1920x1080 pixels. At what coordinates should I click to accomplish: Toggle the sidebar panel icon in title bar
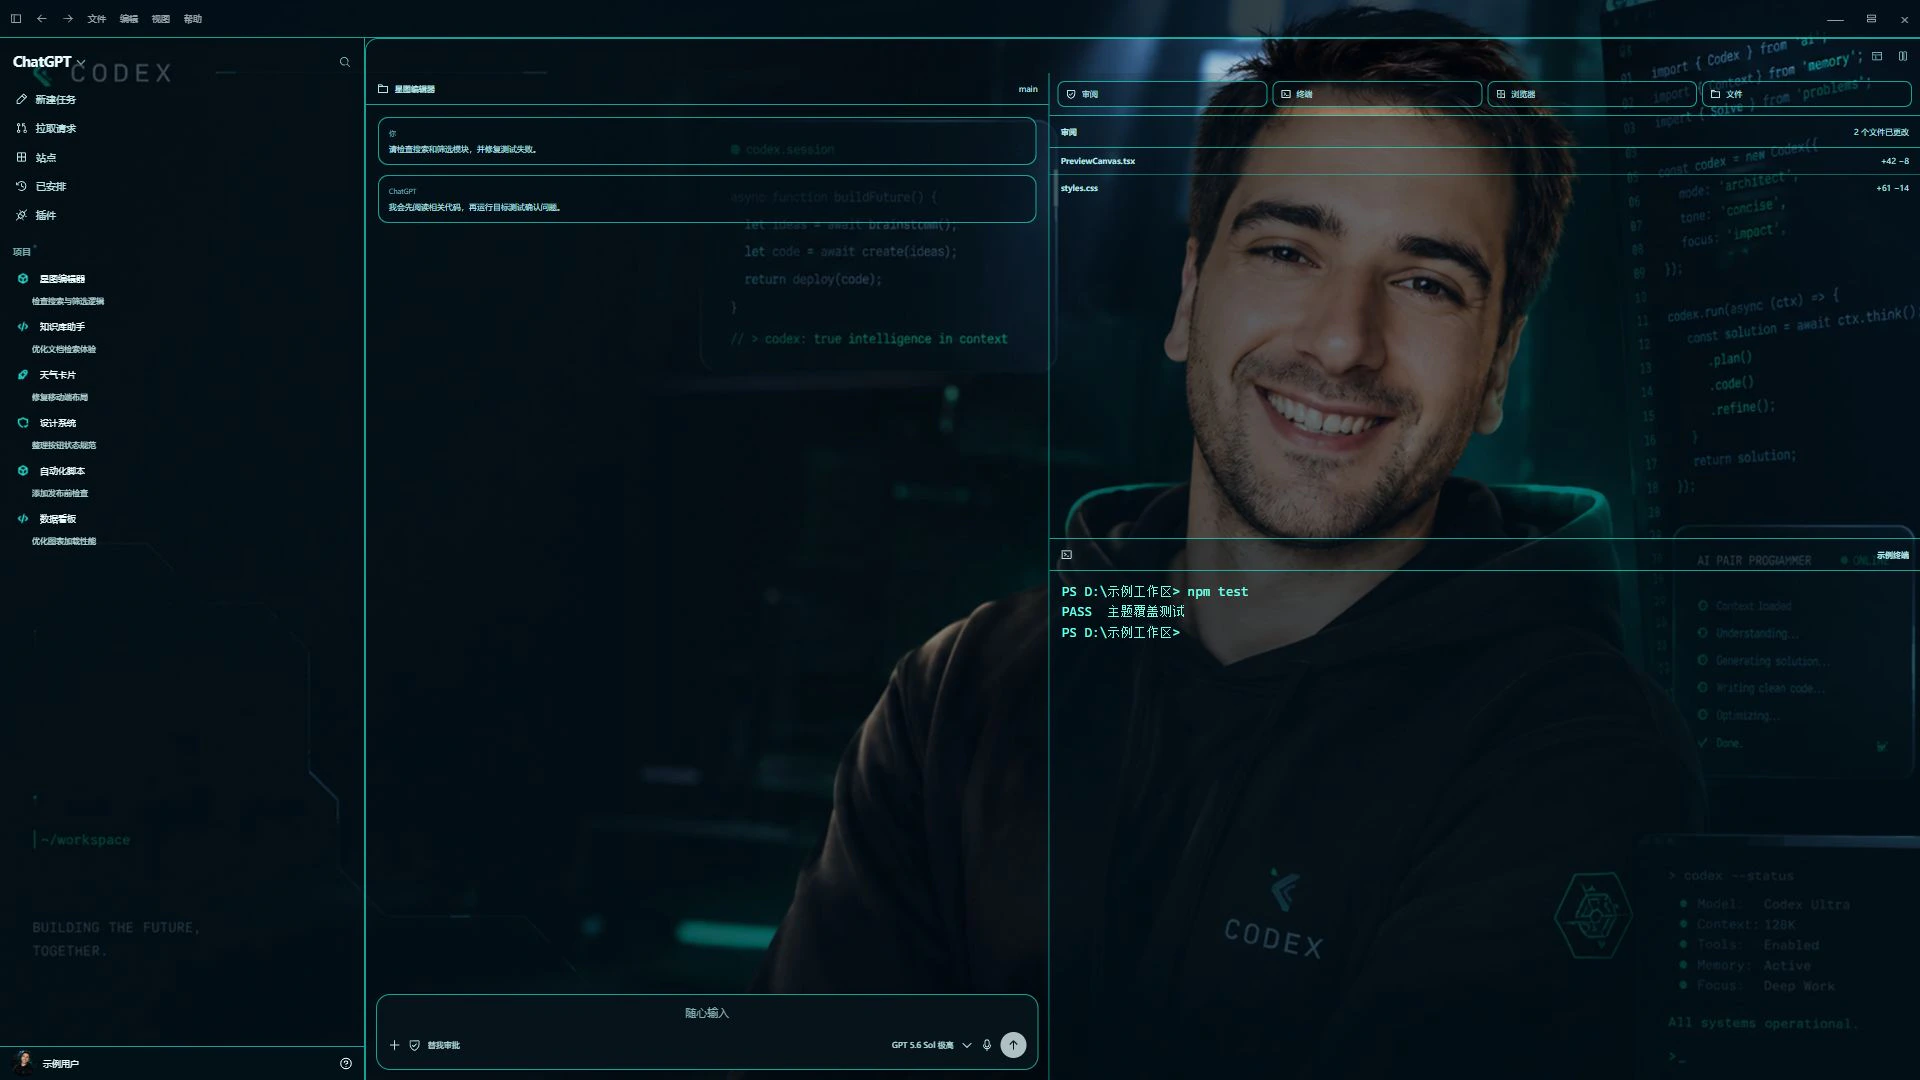point(16,19)
